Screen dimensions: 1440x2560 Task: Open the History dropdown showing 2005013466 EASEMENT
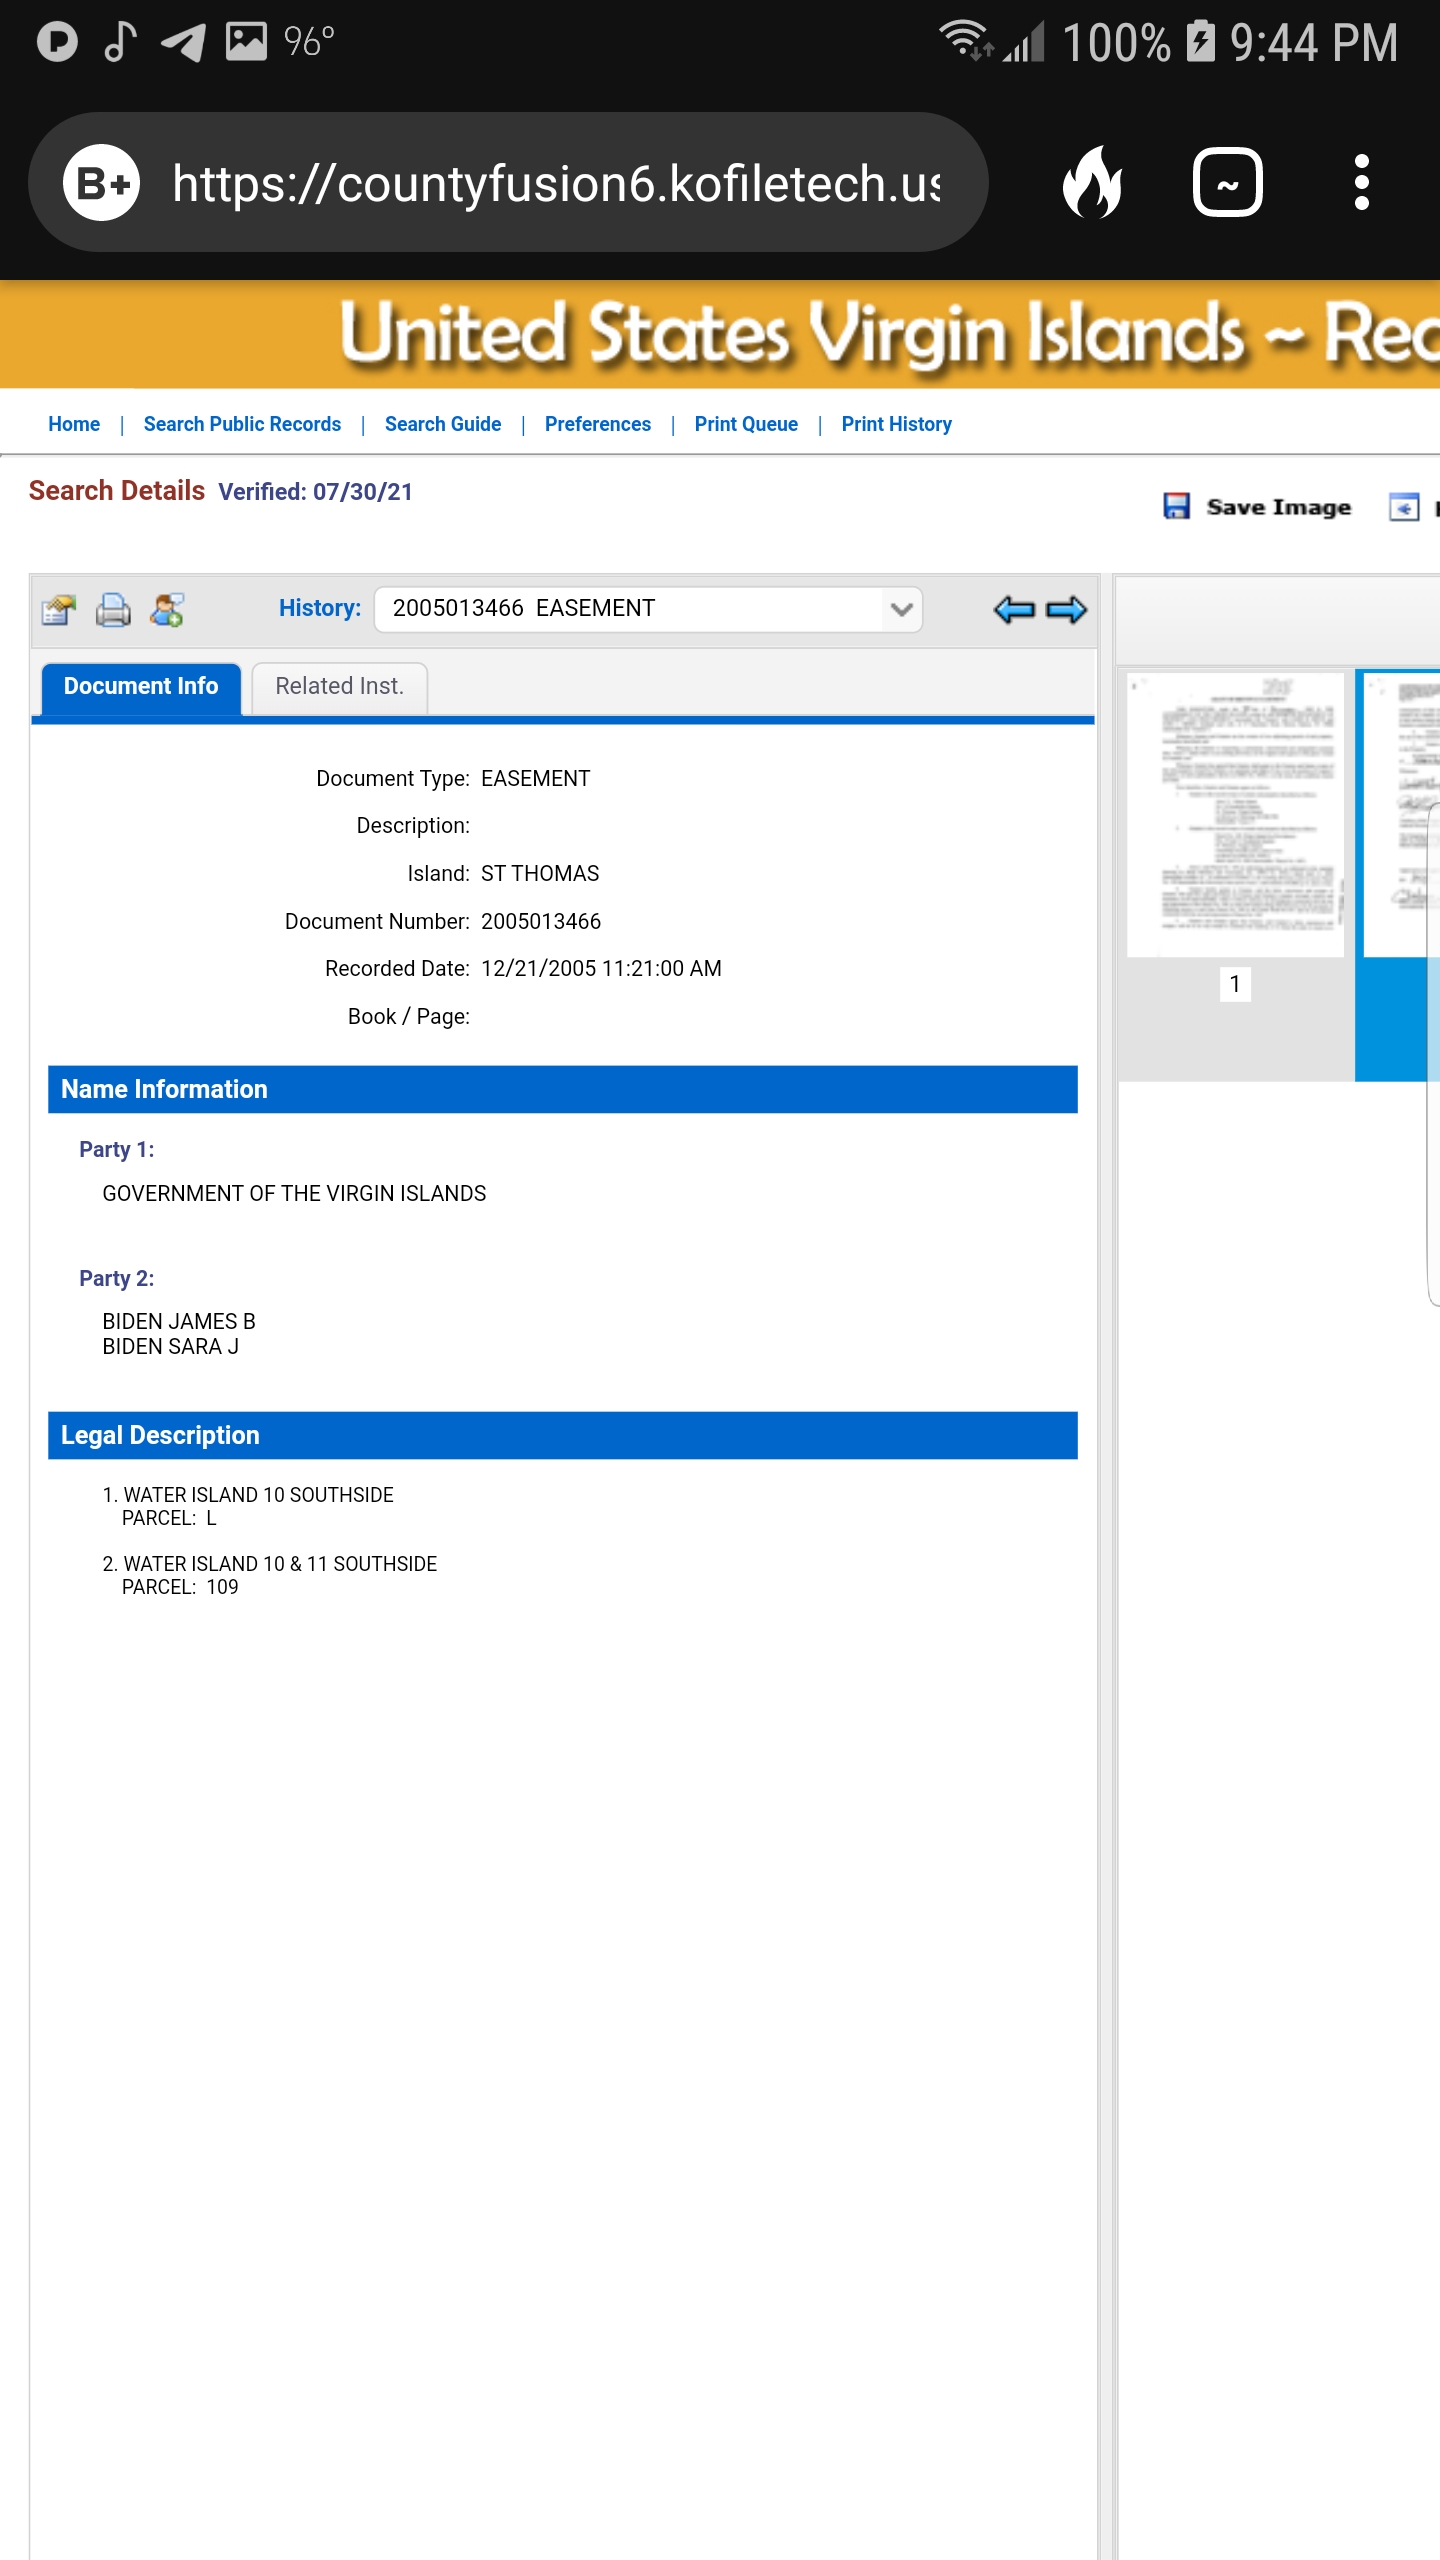pos(648,609)
